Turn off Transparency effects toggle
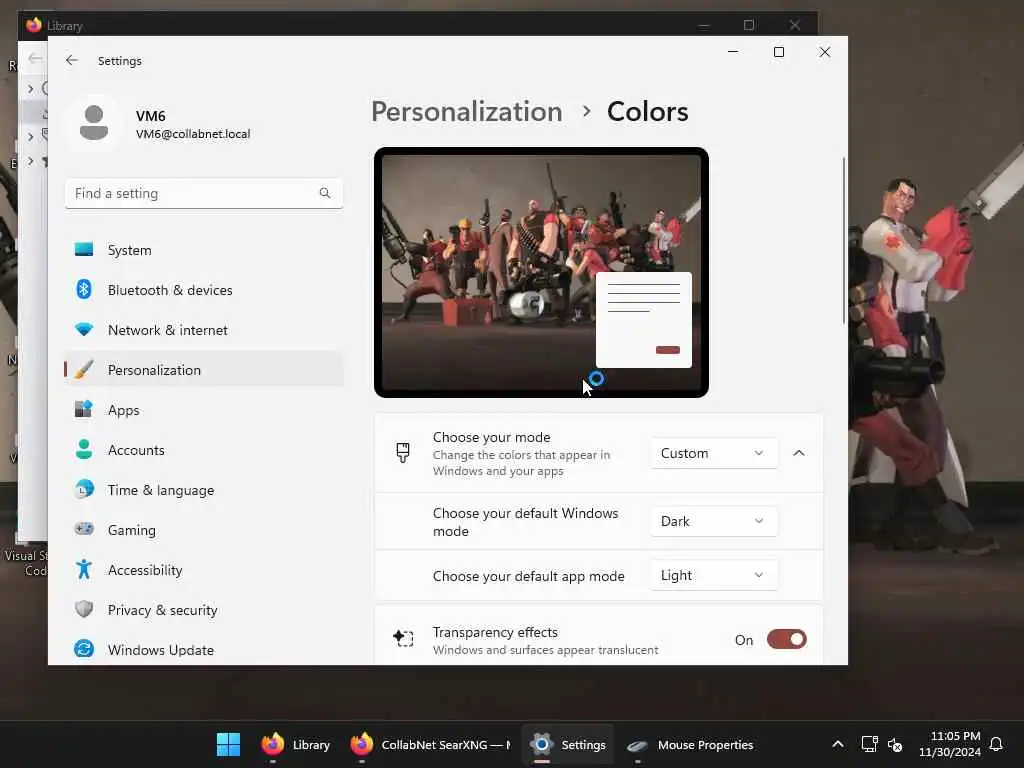1024x768 pixels. point(786,639)
